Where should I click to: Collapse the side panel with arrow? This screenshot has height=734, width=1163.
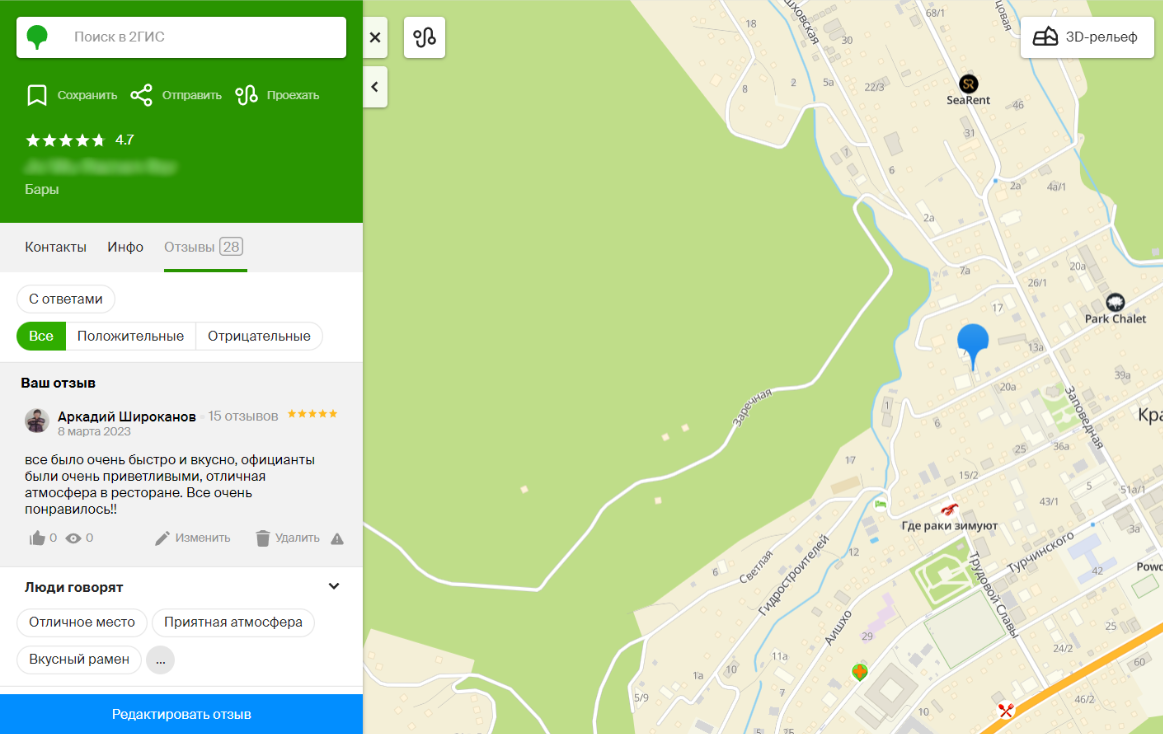click(375, 87)
